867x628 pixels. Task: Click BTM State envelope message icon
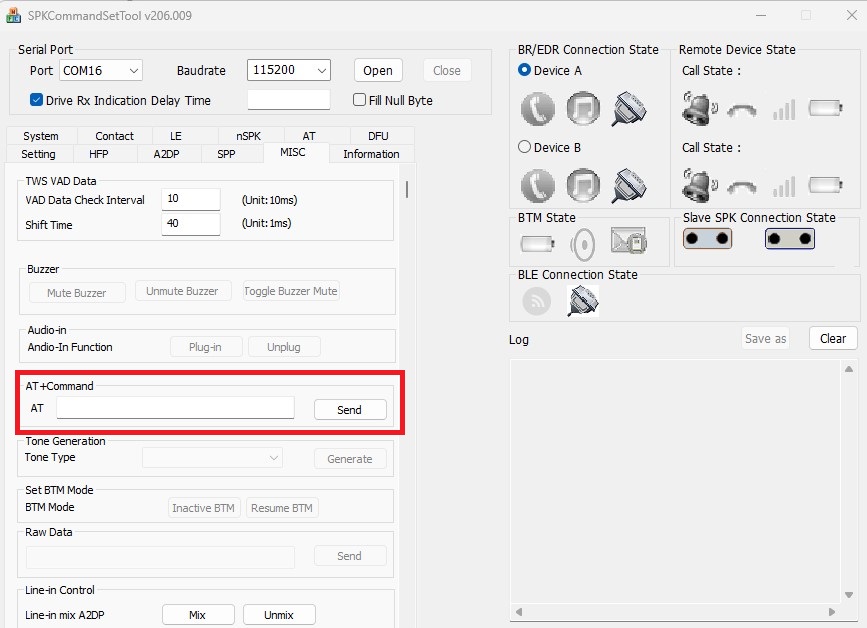[629, 241]
